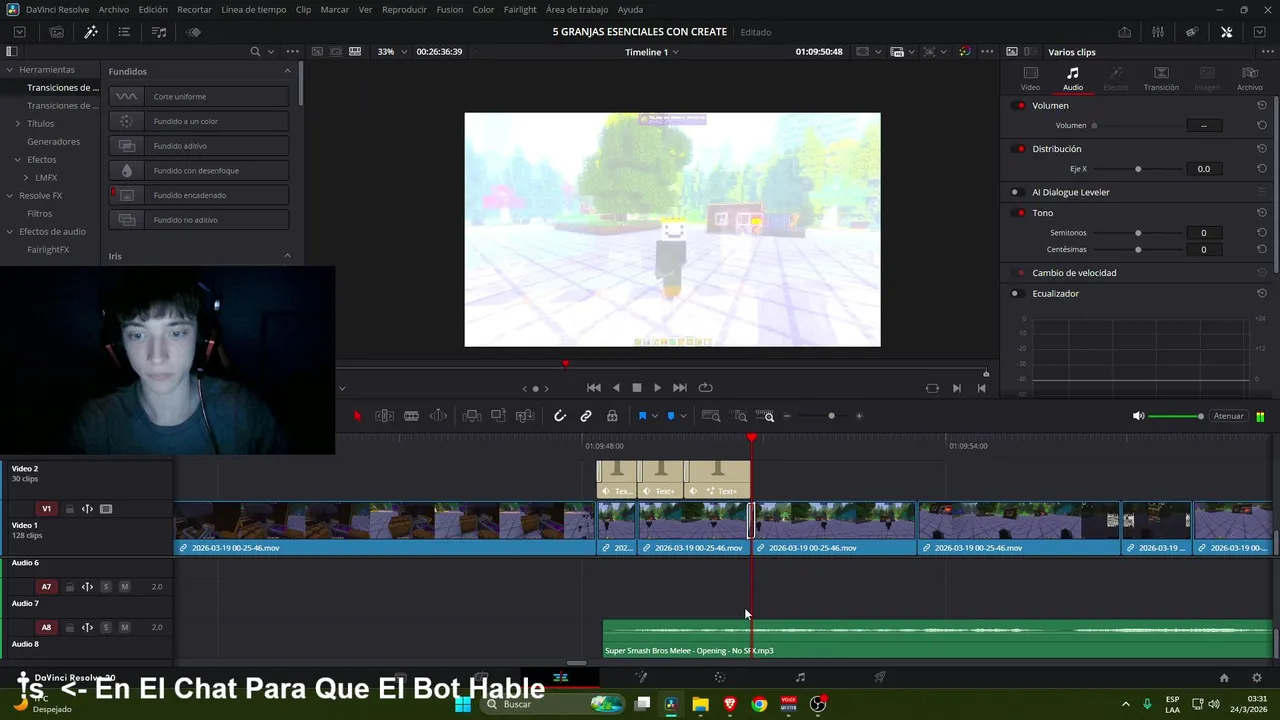Viewport: 1280px width, 720px height.
Task: Stop playback in viewer
Action: pyautogui.click(x=637, y=388)
